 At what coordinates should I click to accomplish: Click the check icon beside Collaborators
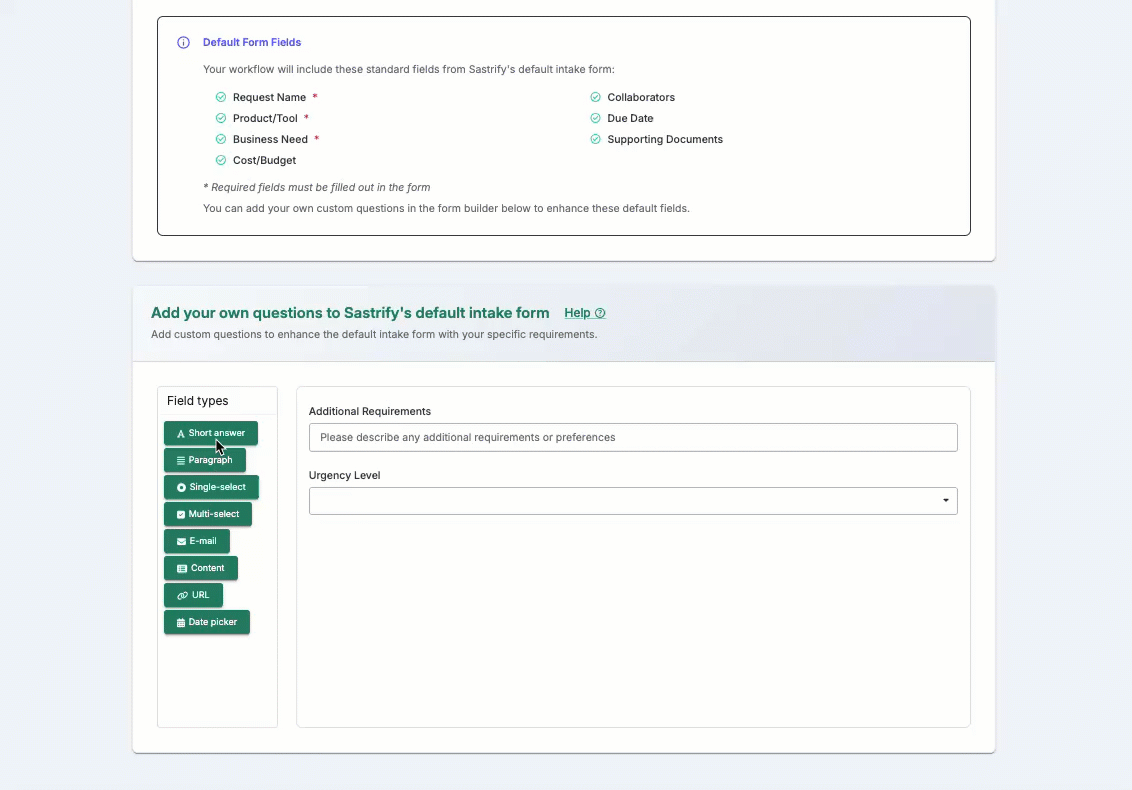(596, 97)
